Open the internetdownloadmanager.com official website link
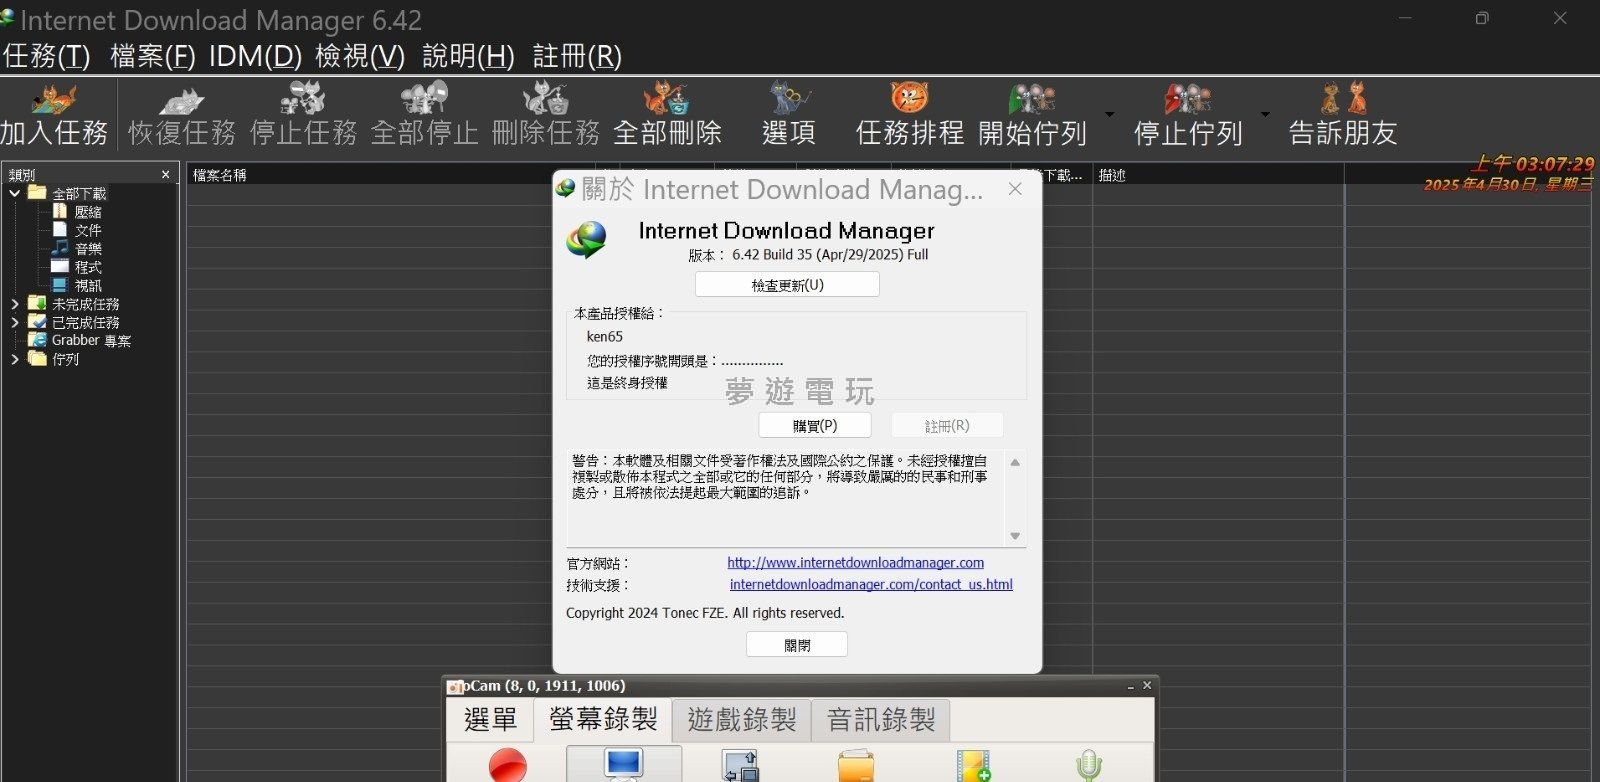 coord(855,563)
